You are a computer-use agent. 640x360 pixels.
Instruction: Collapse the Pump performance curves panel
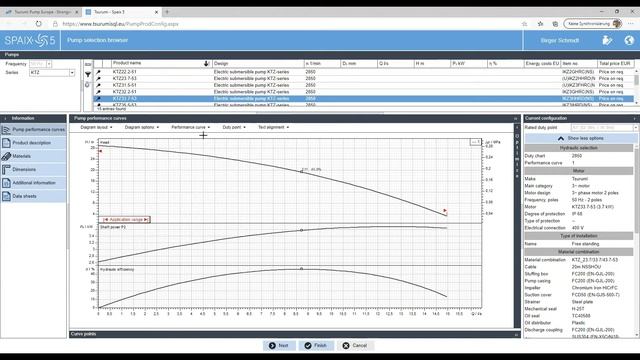(x=516, y=118)
